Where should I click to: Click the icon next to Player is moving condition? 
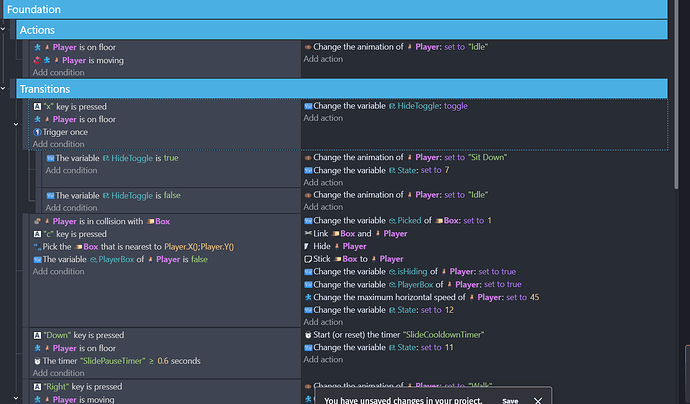click(38, 60)
